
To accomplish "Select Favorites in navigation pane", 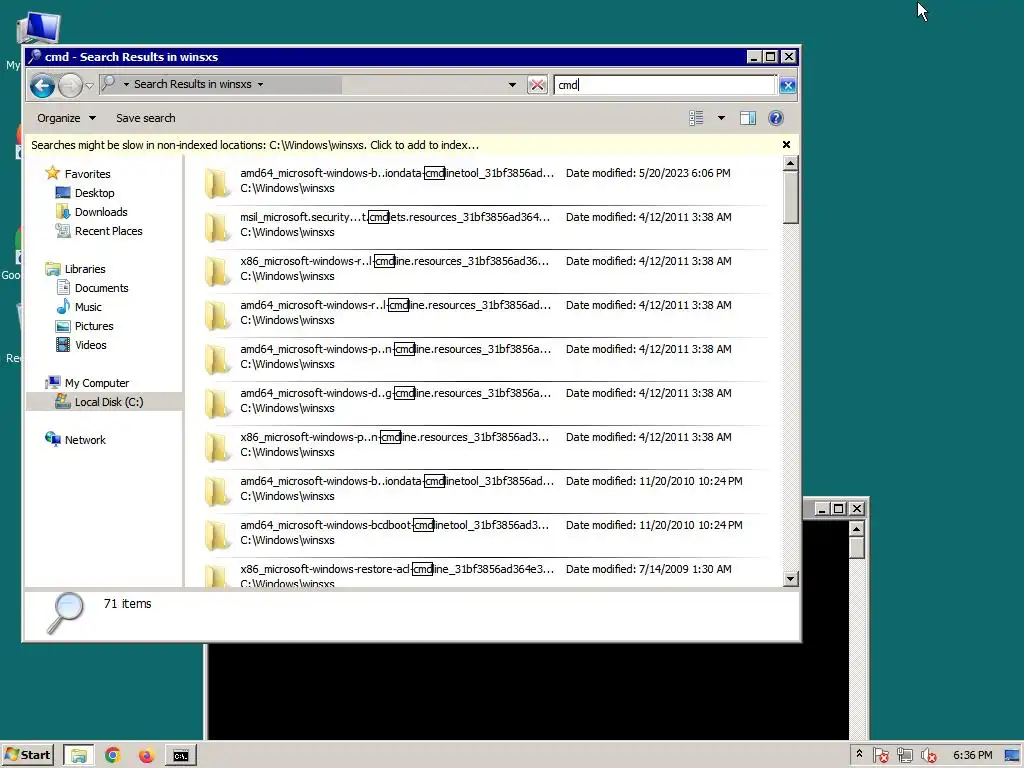I will click(87, 174).
